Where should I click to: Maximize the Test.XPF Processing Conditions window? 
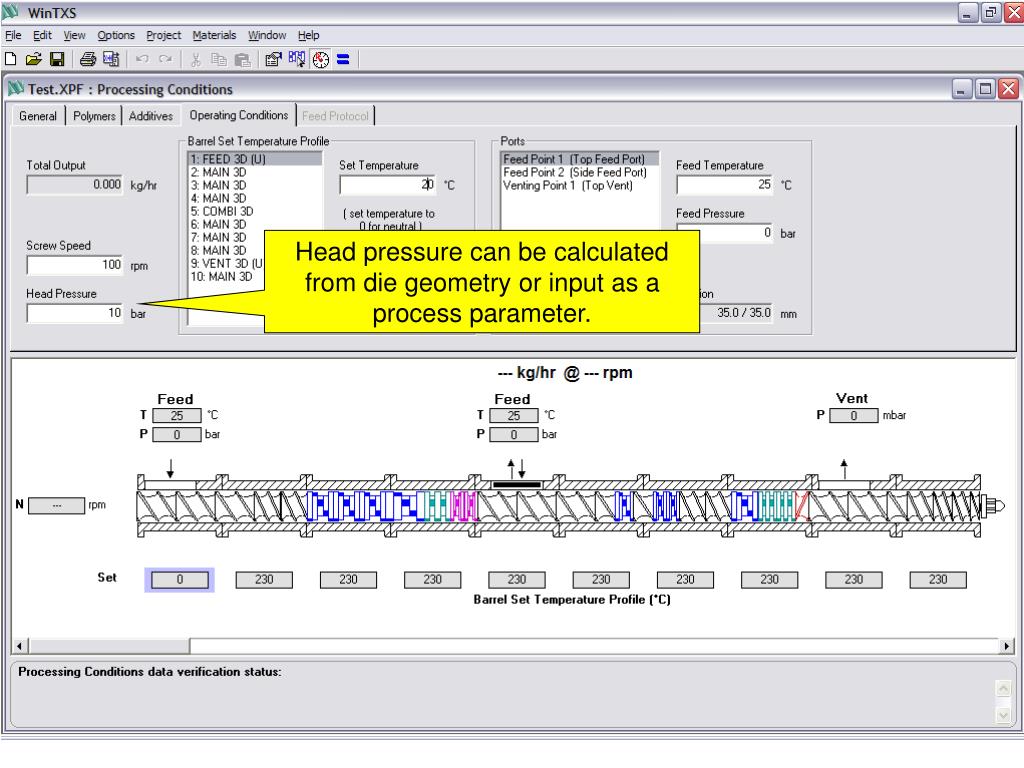pyautogui.click(x=985, y=88)
